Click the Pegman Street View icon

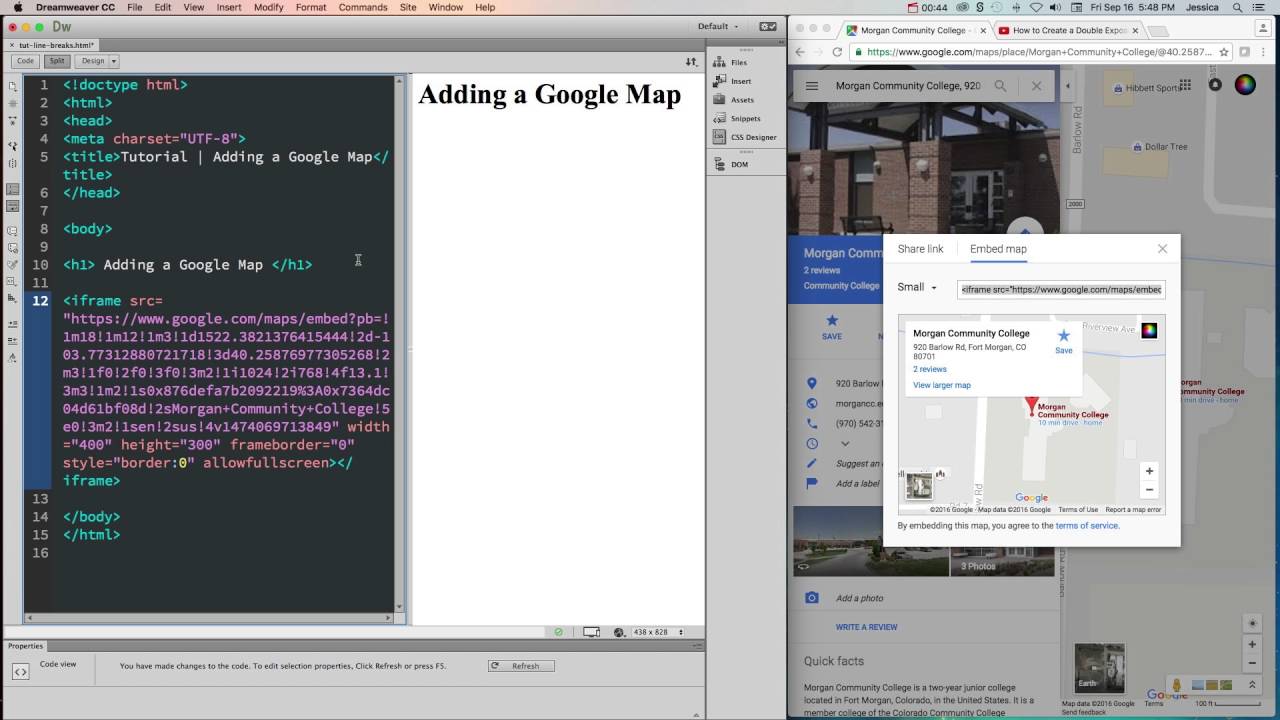point(1177,685)
